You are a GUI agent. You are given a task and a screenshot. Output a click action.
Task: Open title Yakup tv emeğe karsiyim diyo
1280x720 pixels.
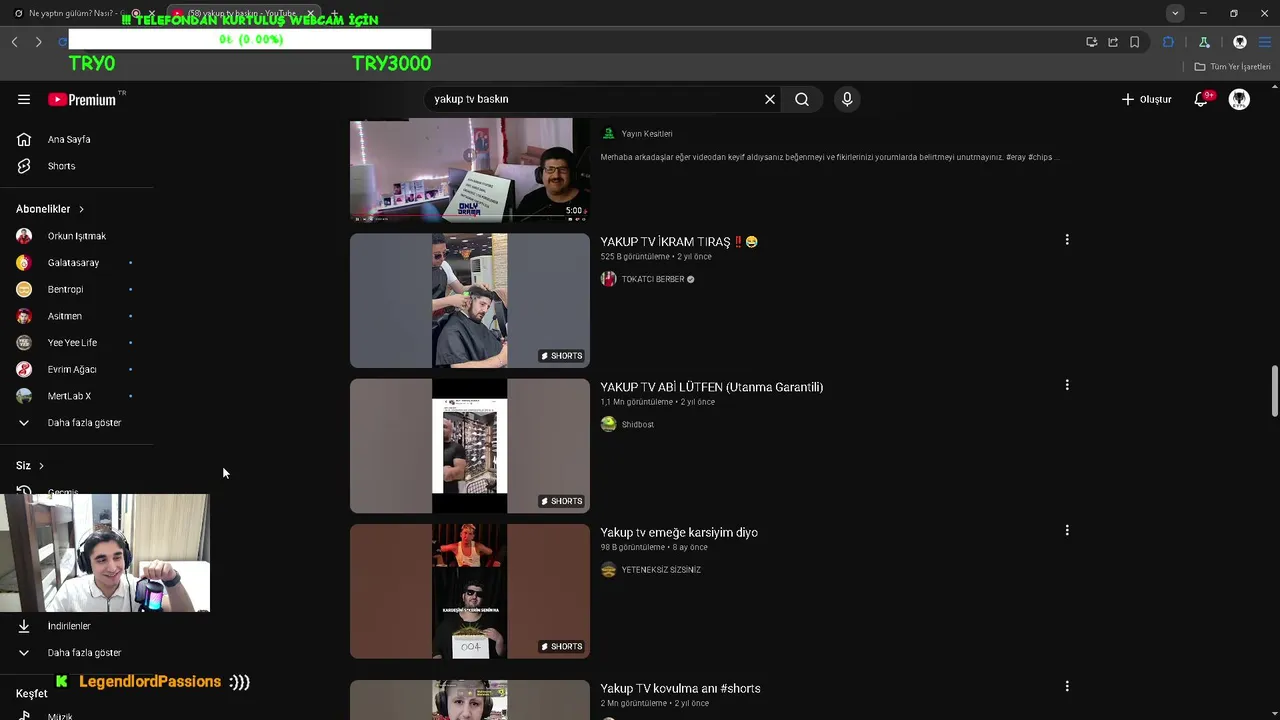679,533
